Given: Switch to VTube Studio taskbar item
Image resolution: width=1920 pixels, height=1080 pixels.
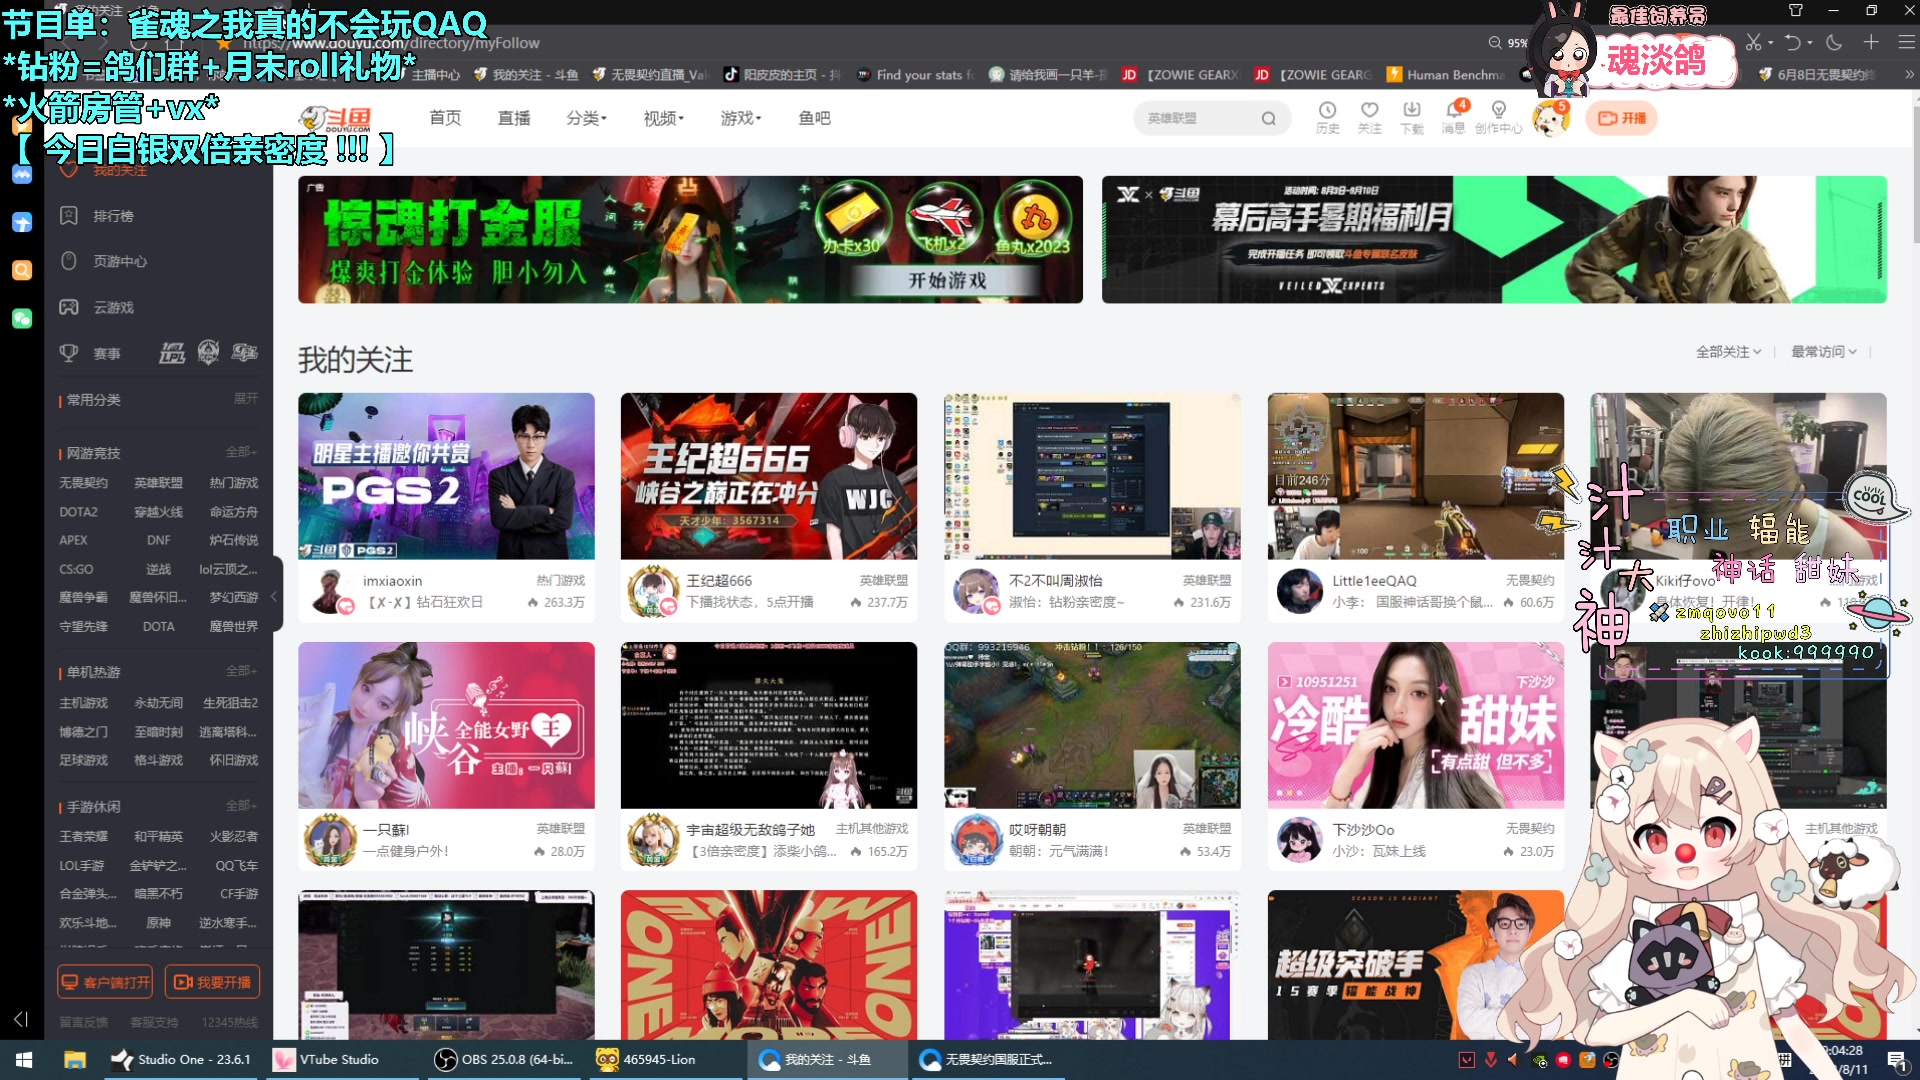Looking at the screenshot, I should (340, 1059).
